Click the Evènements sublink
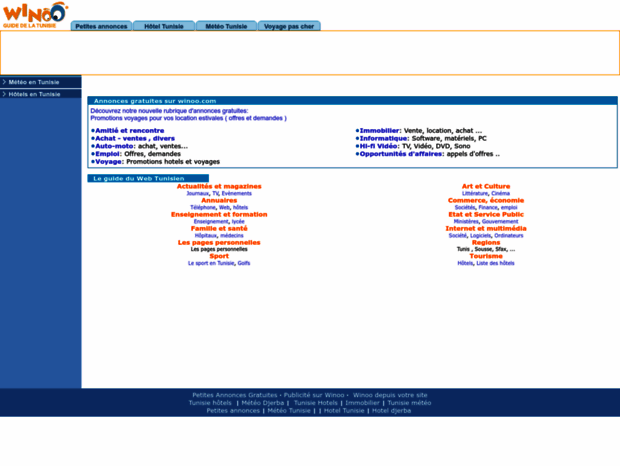620x466 pixels. coord(236,193)
